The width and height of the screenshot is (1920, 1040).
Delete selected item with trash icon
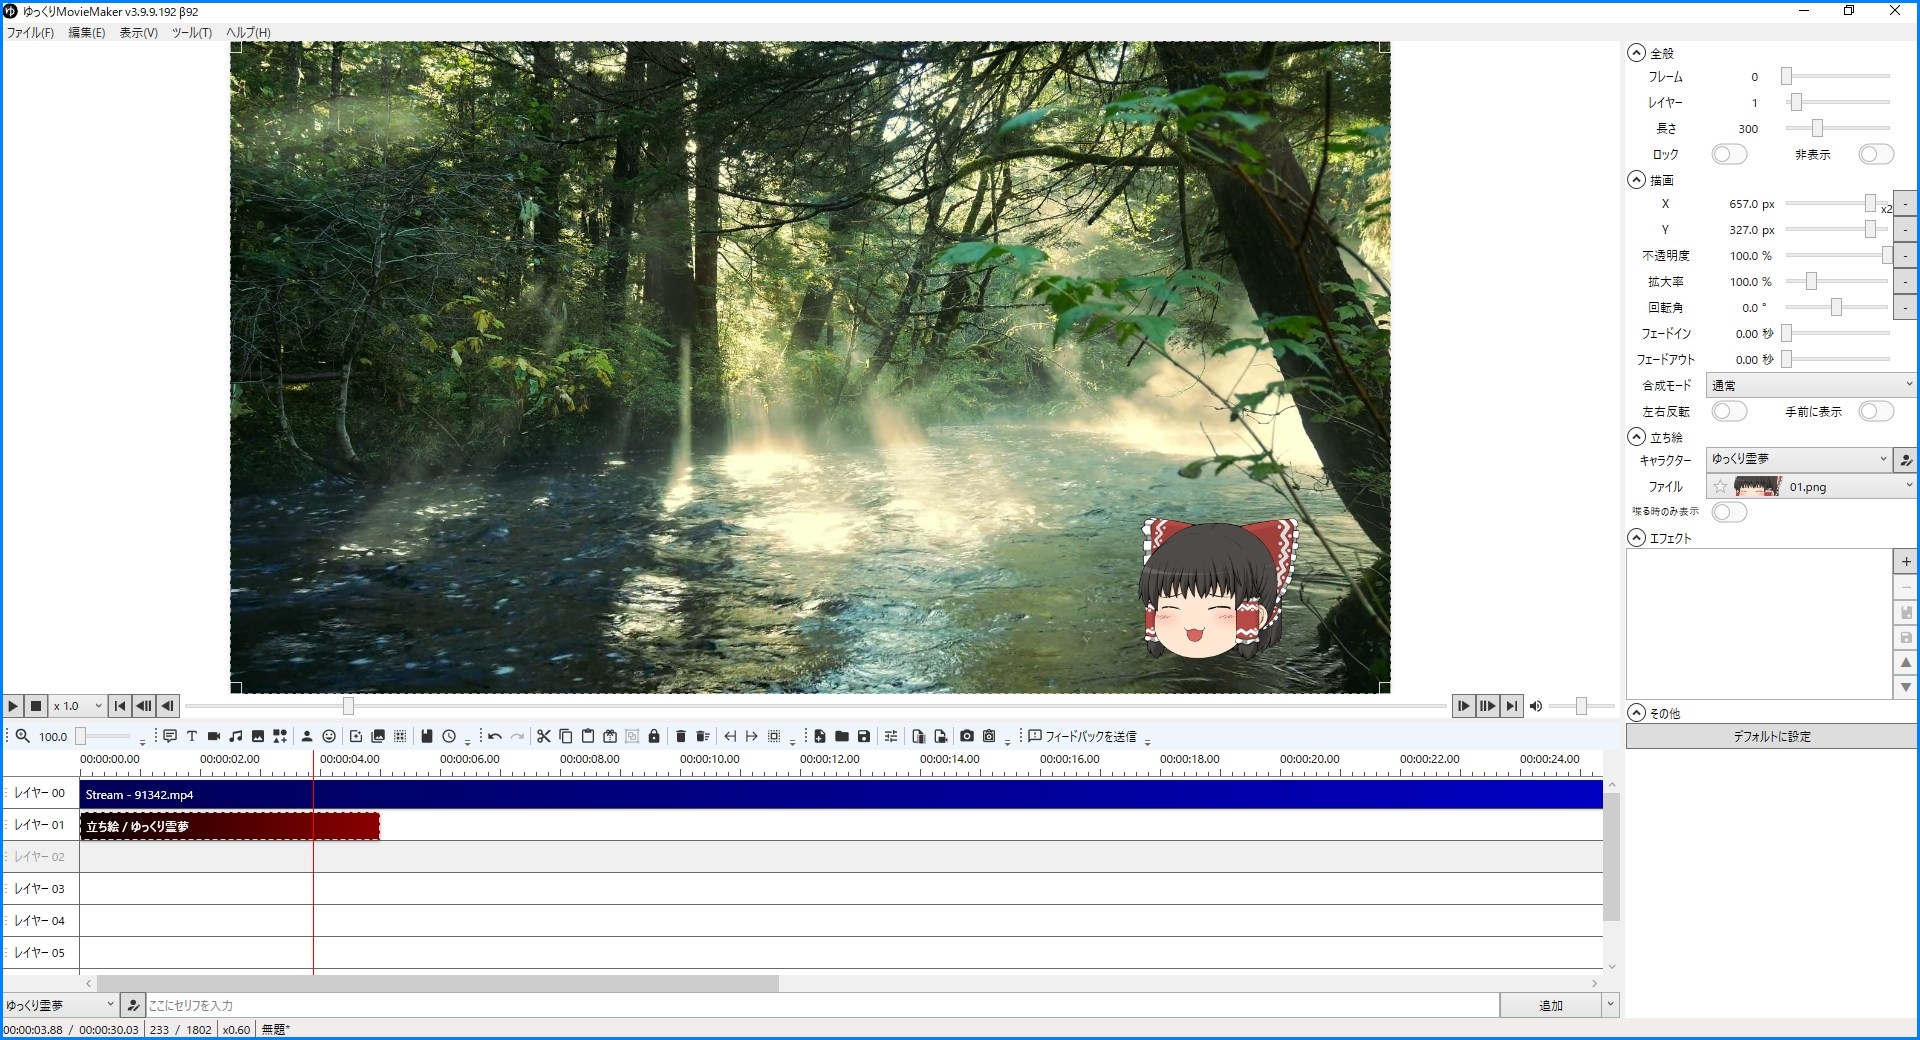coord(681,736)
